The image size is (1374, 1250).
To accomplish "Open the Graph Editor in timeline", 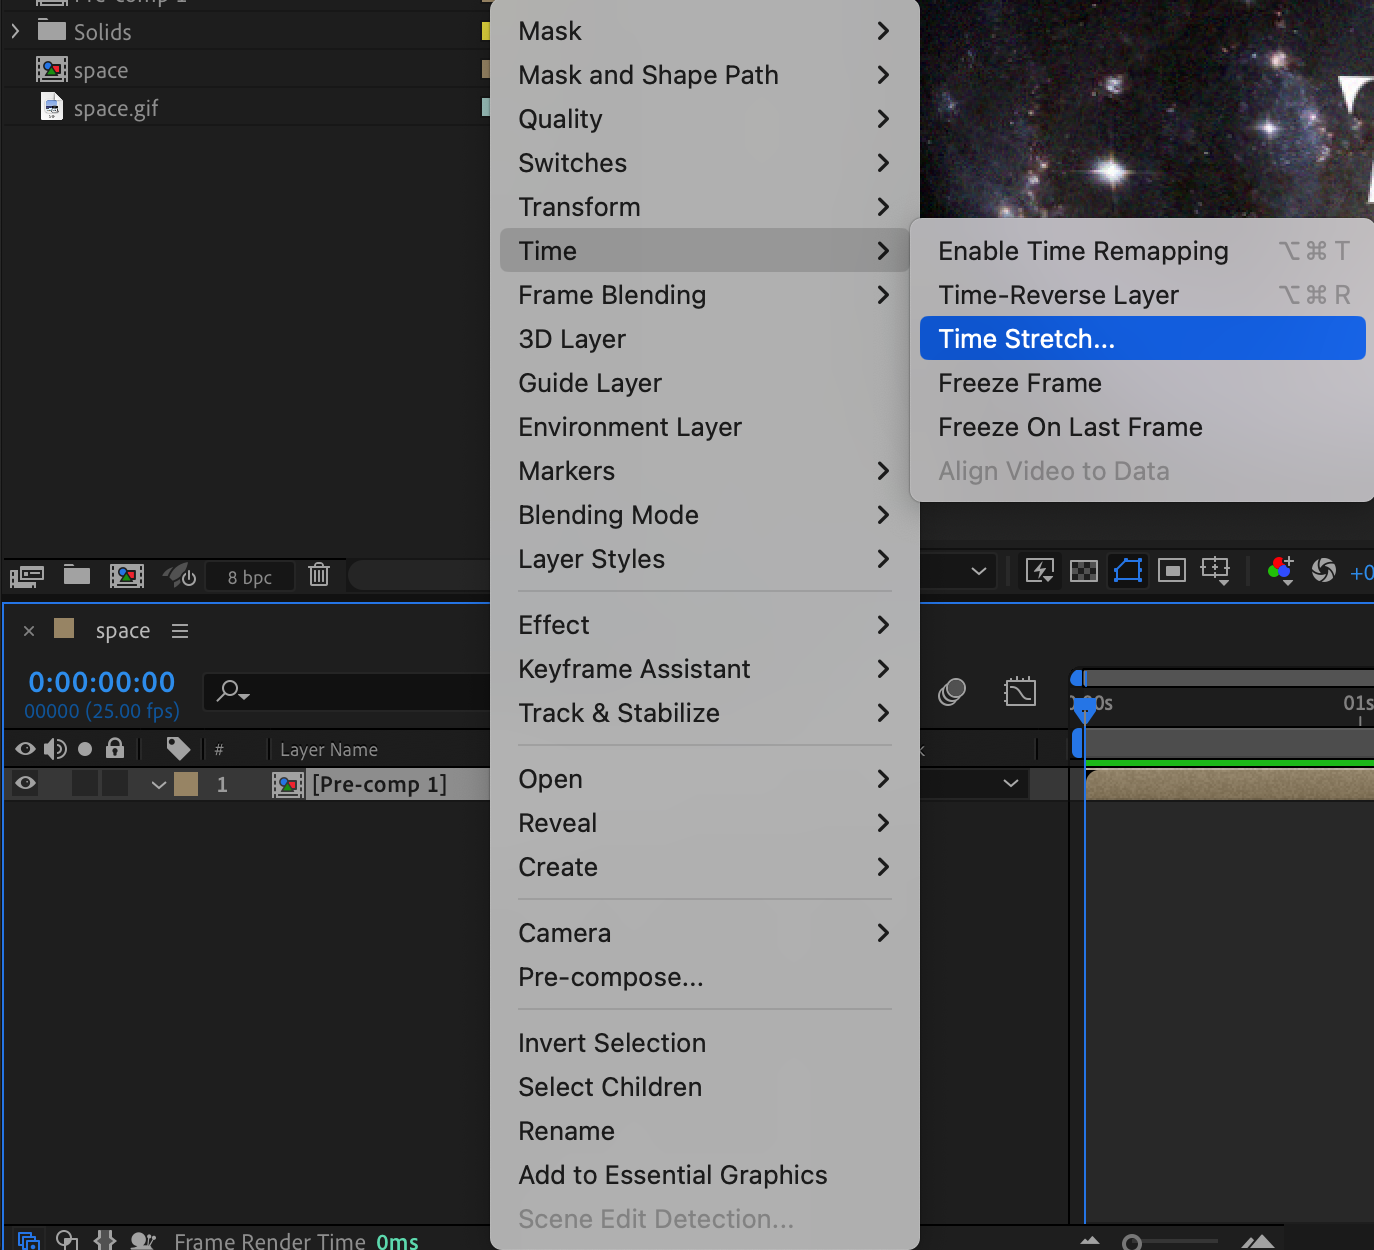I will click(x=1019, y=691).
